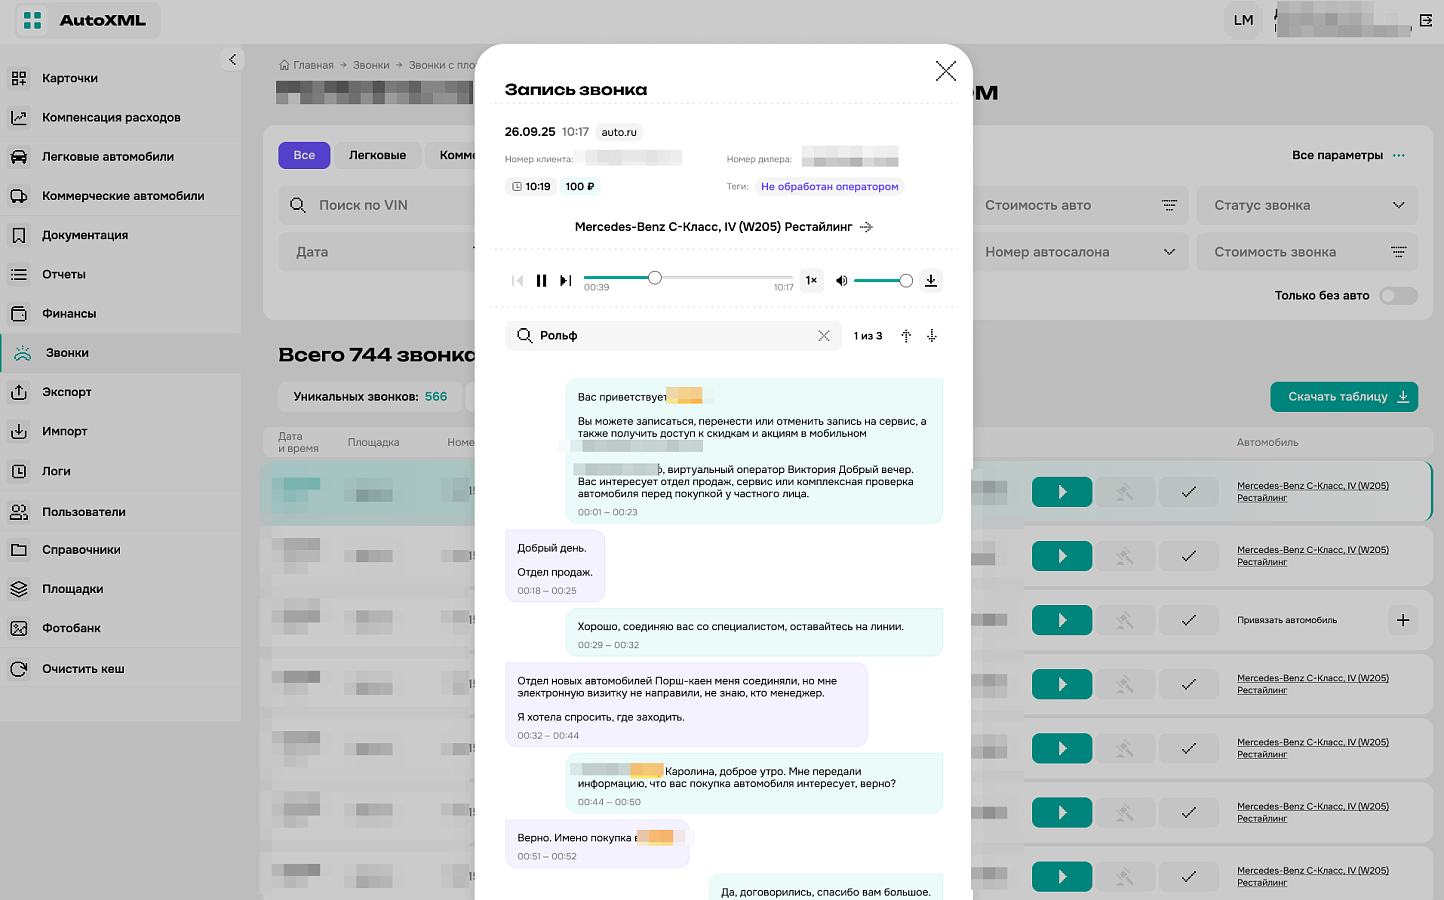Toggle the Только без авто switch
1444x900 pixels.
tap(1398, 295)
